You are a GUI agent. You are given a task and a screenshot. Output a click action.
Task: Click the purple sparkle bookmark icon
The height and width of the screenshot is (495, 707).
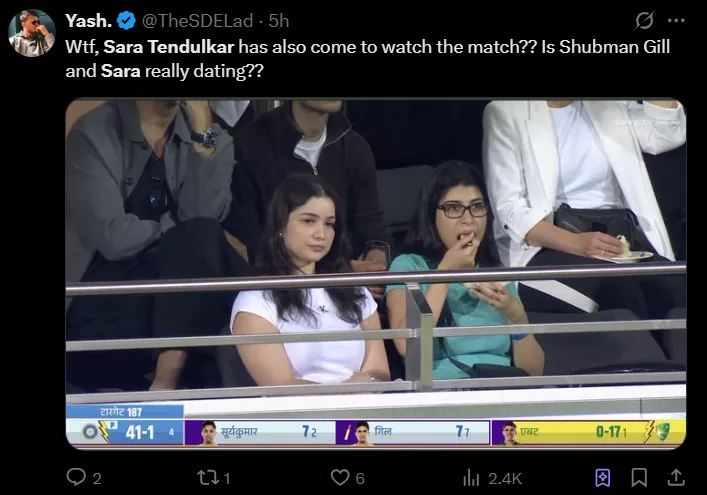tap(603, 477)
